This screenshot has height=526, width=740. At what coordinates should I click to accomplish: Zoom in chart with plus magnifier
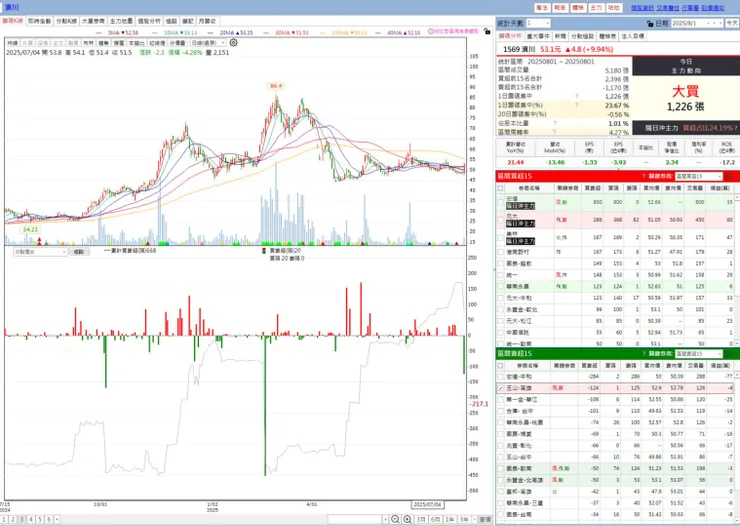point(407,519)
